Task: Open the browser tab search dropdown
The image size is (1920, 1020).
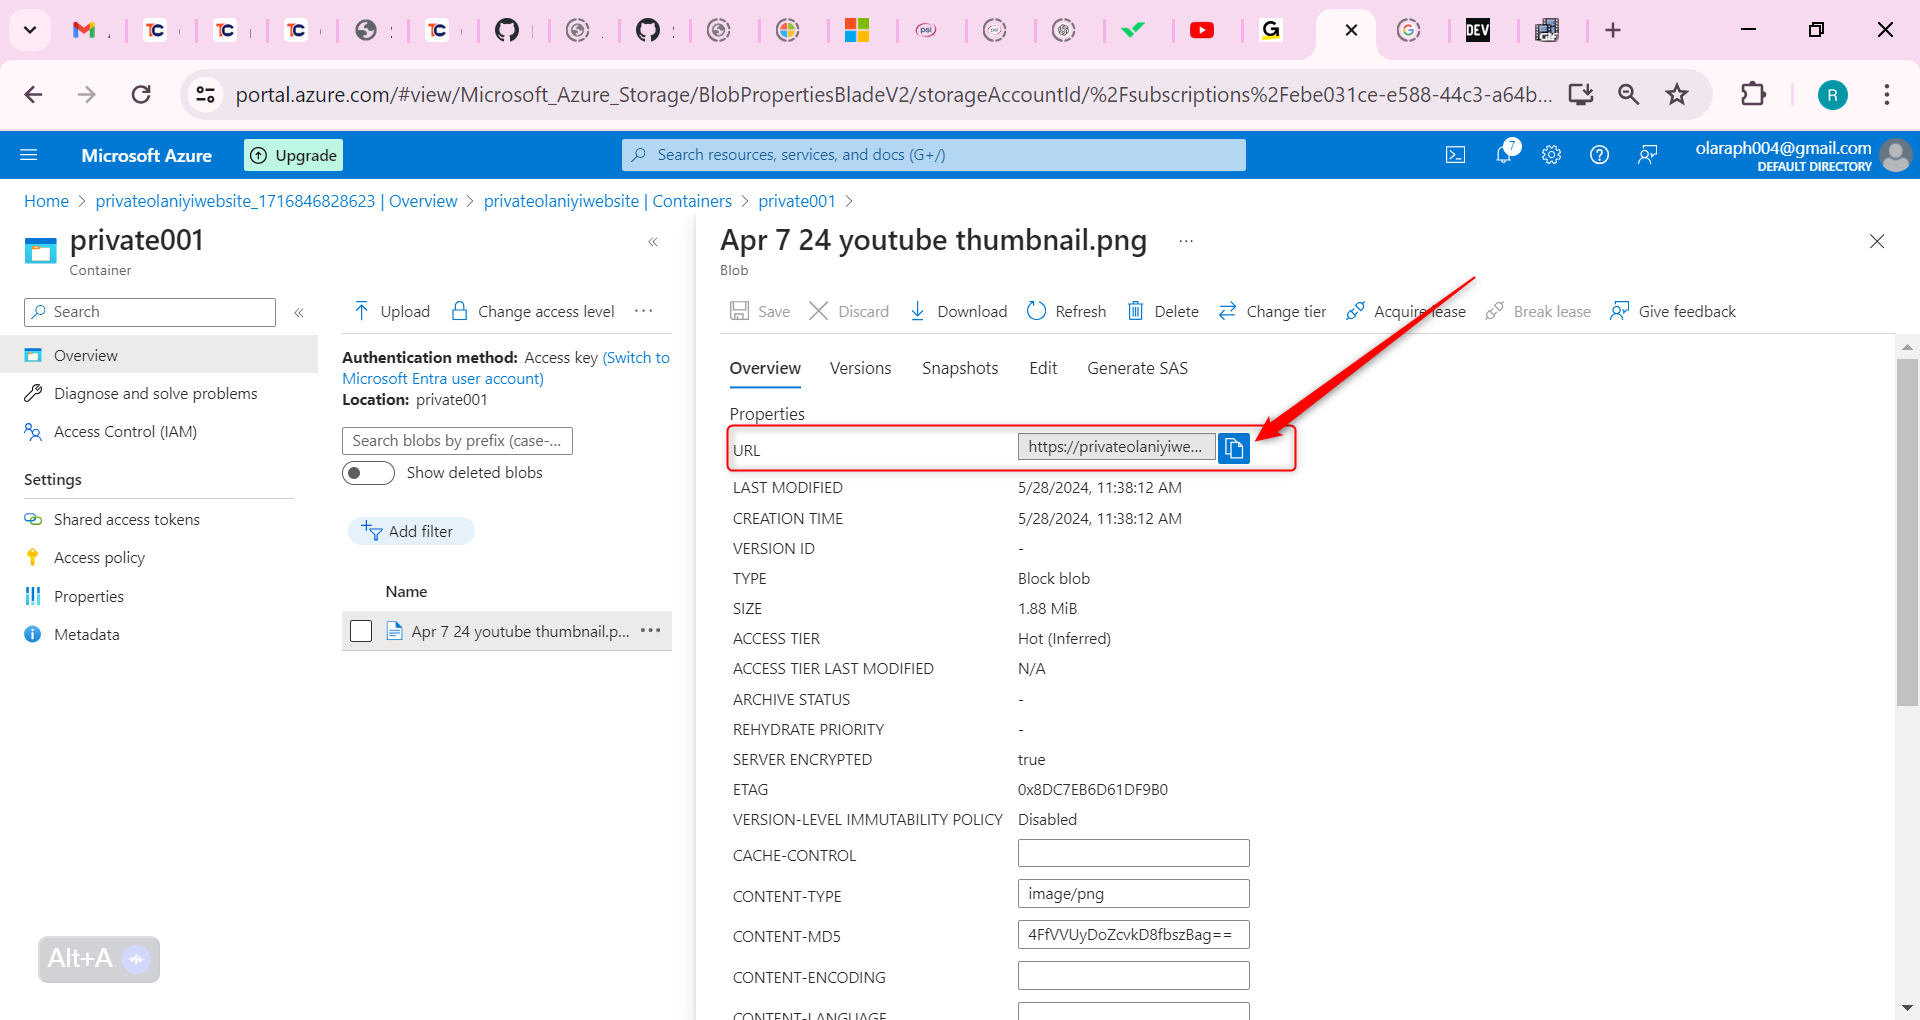Action: pyautogui.click(x=30, y=30)
